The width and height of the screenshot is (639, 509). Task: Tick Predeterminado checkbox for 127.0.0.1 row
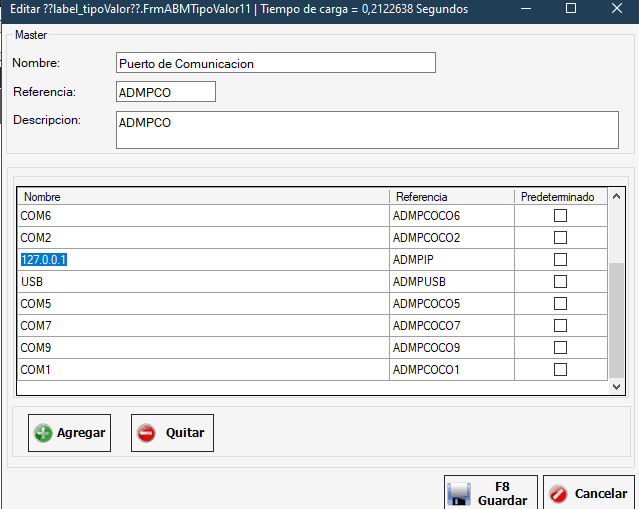pos(560,260)
